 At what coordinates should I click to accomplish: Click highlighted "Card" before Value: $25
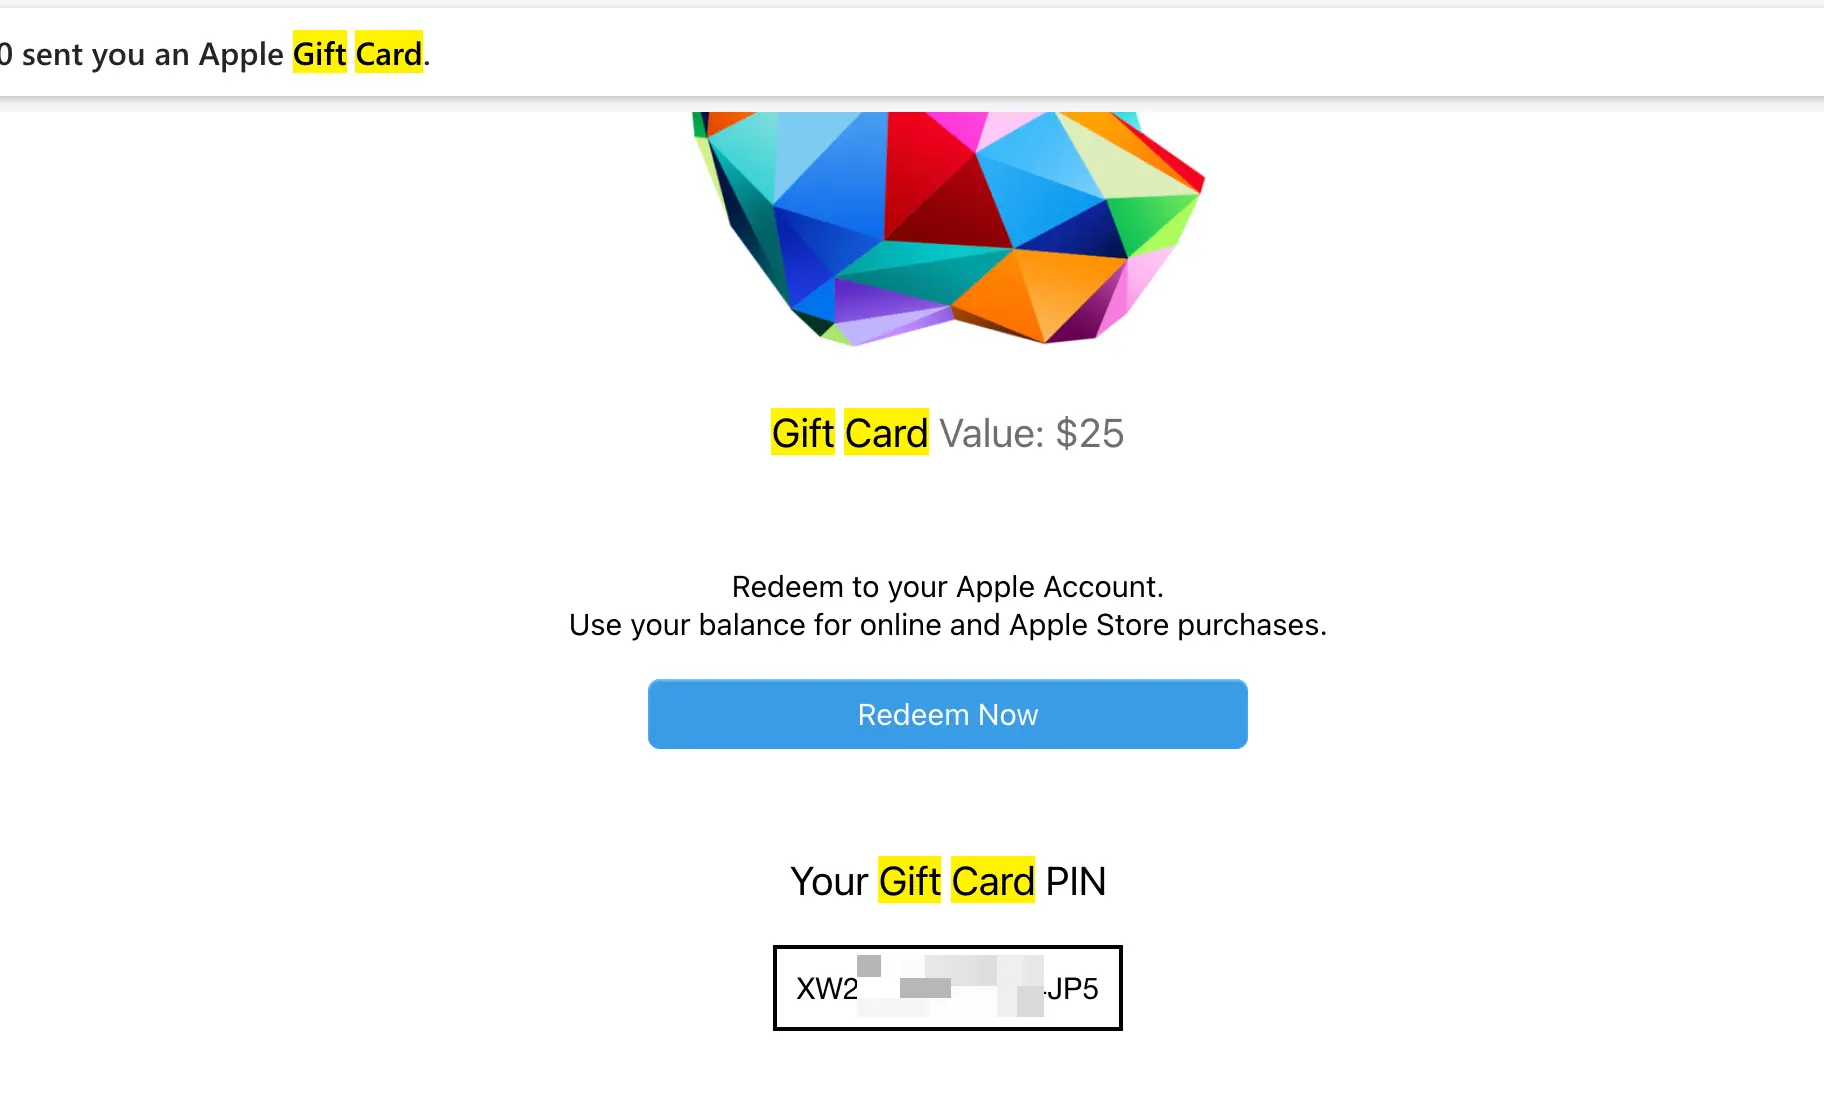[886, 433]
